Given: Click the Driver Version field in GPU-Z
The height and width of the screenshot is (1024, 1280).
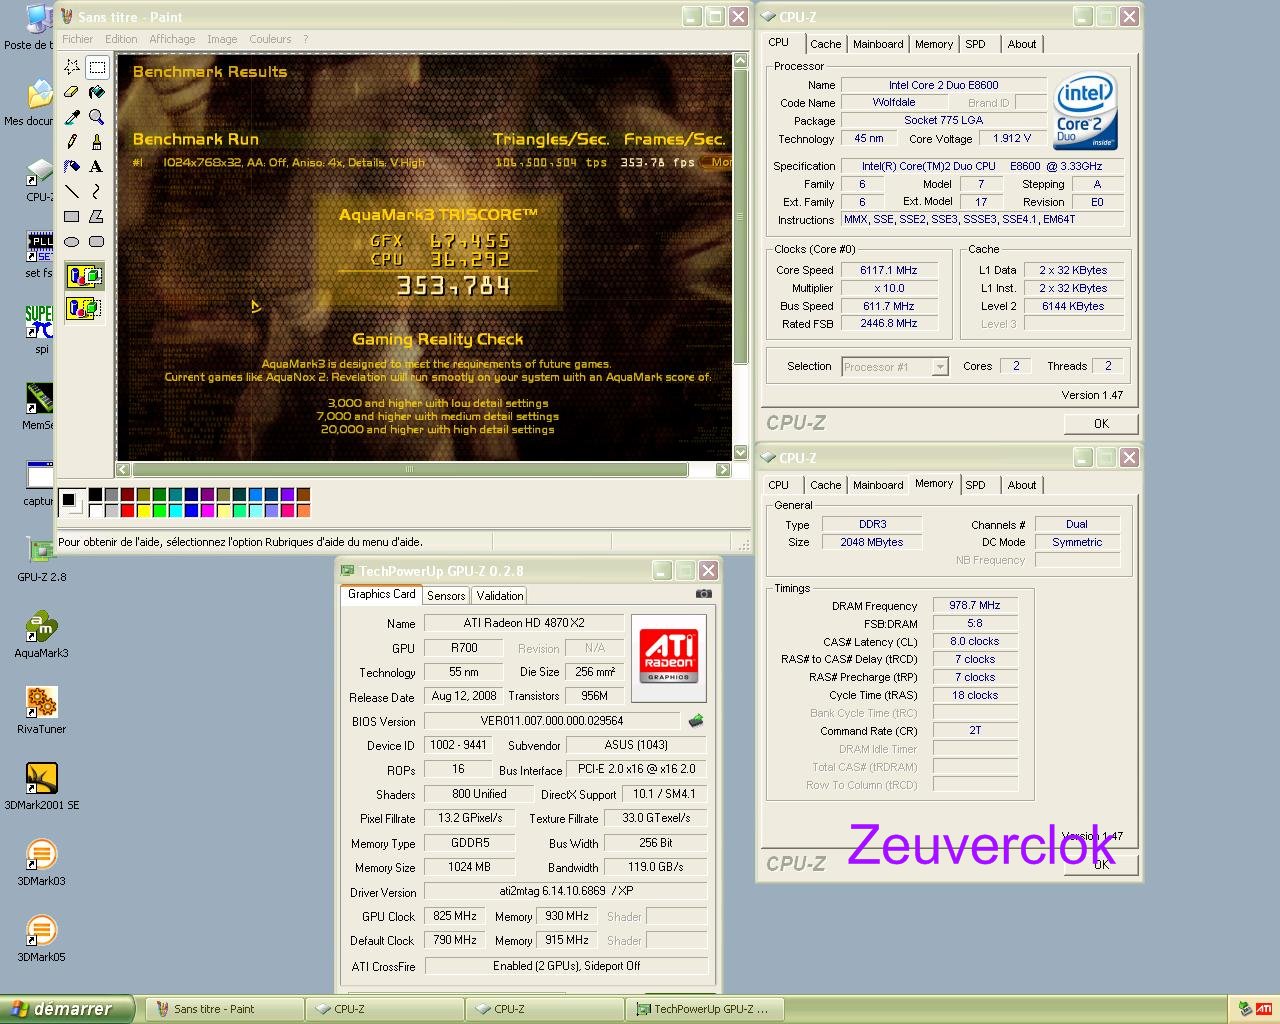Looking at the screenshot, I should pyautogui.click(x=566, y=891).
